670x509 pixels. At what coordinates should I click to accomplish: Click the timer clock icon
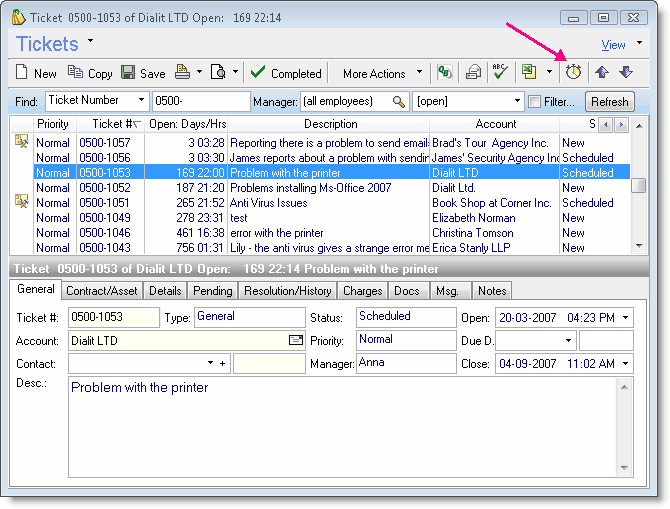tap(573, 73)
